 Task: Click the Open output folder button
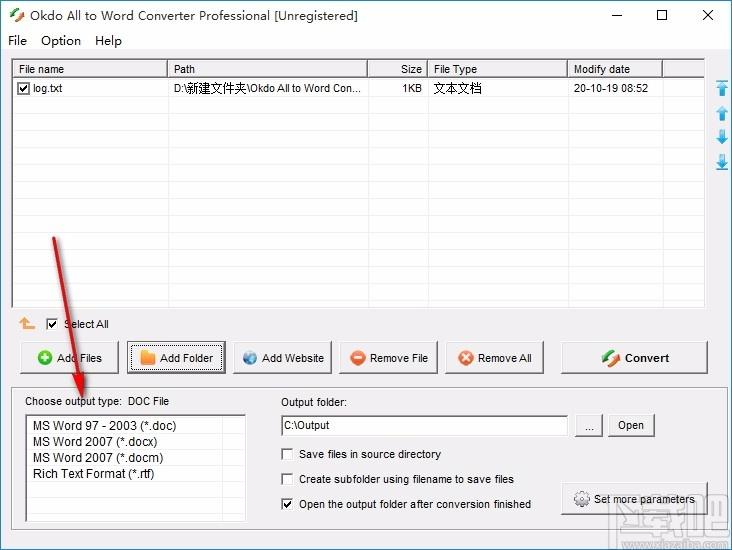(631, 425)
